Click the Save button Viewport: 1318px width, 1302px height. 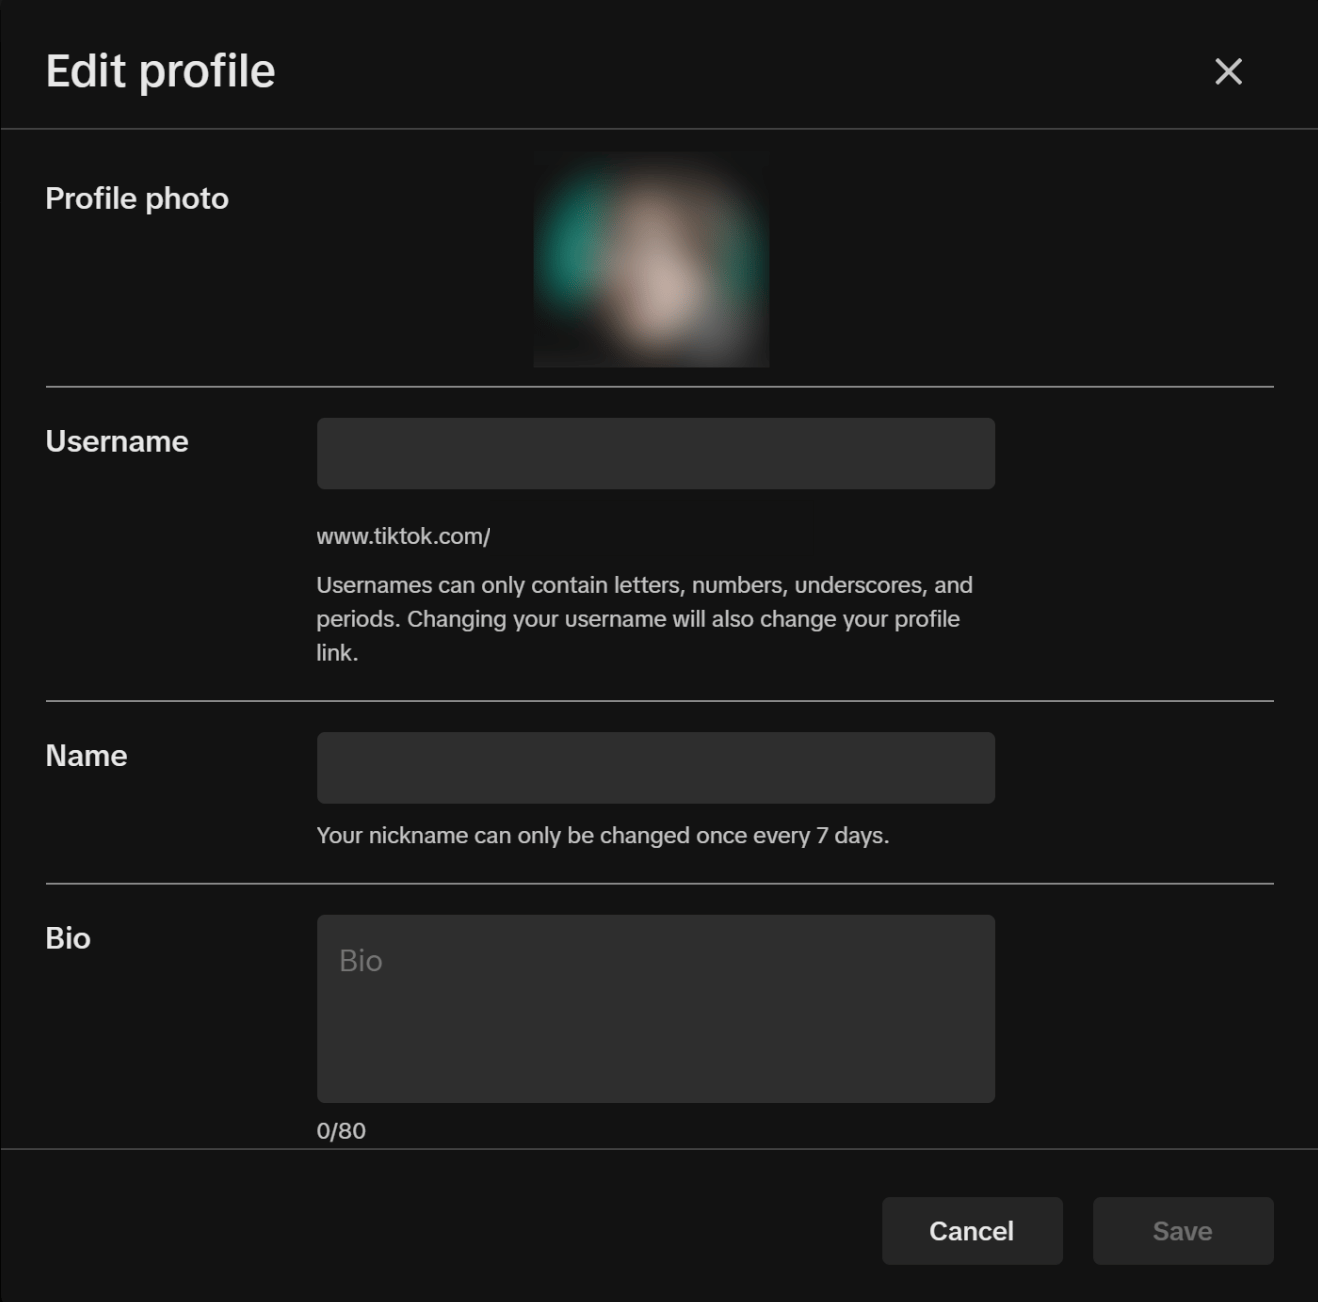pos(1182,1231)
